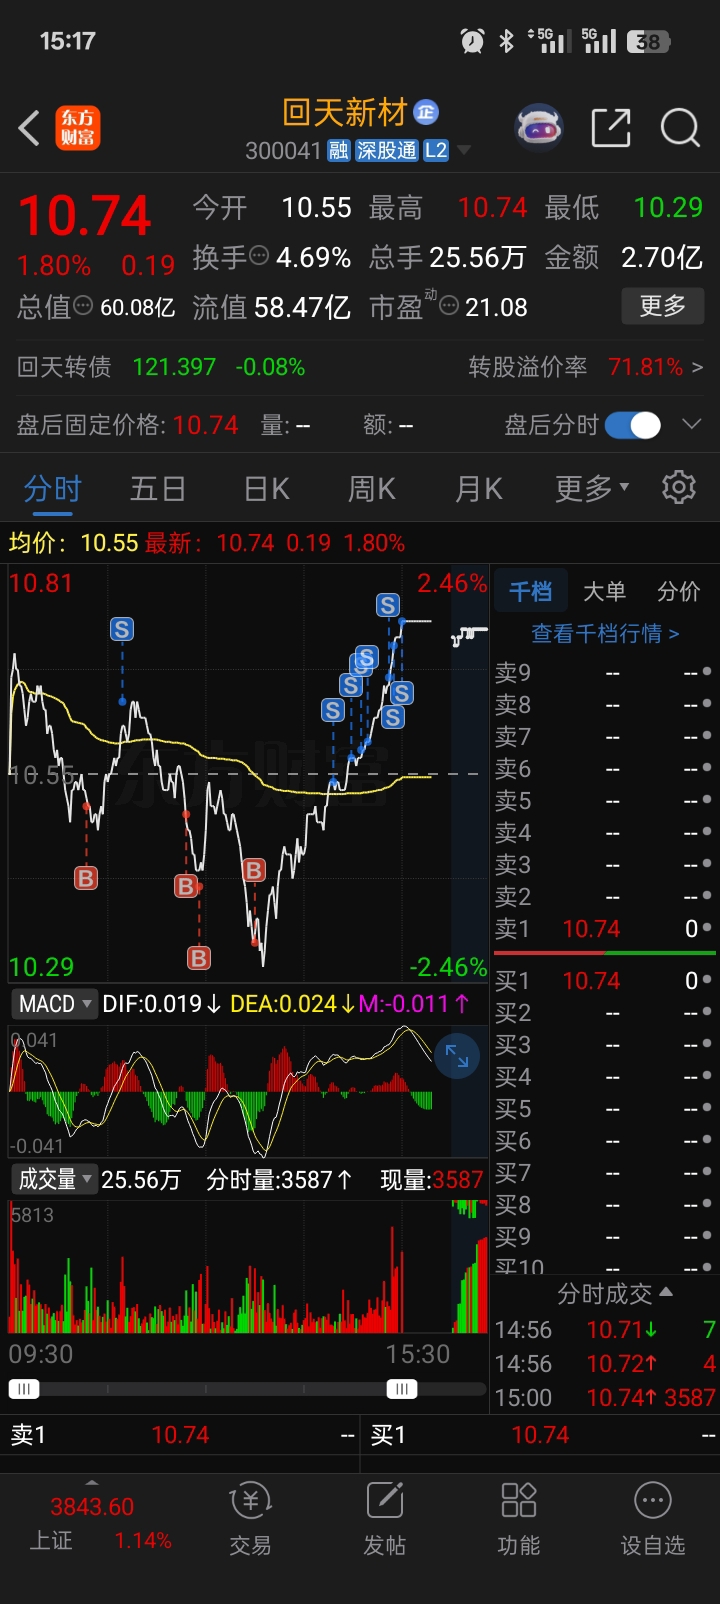Switch to the 月K tab
Screen dimensions: 720x1604
pyautogui.click(x=478, y=488)
